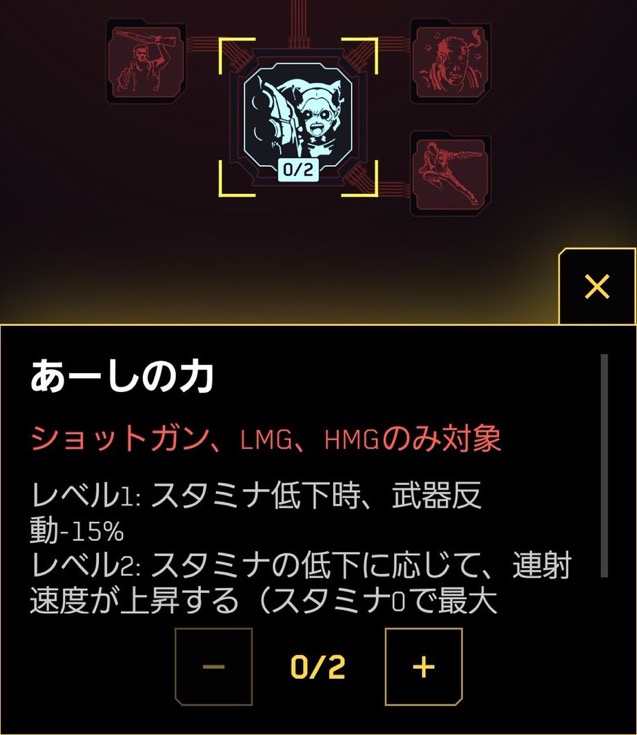
Task: Select the raised-shotgun man perk icon
Action: tap(146, 61)
